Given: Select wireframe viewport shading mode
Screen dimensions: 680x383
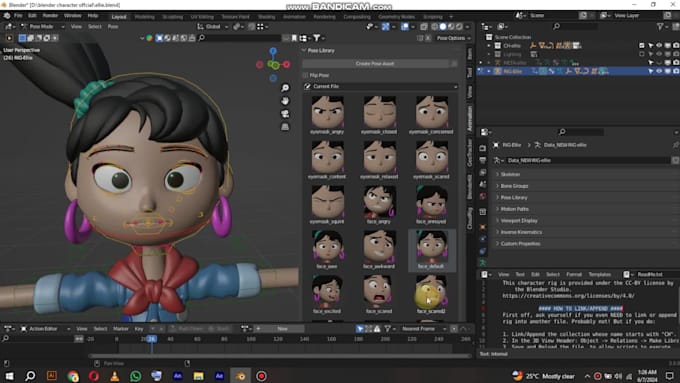Looking at the screenshot, I should click(435, 27).
